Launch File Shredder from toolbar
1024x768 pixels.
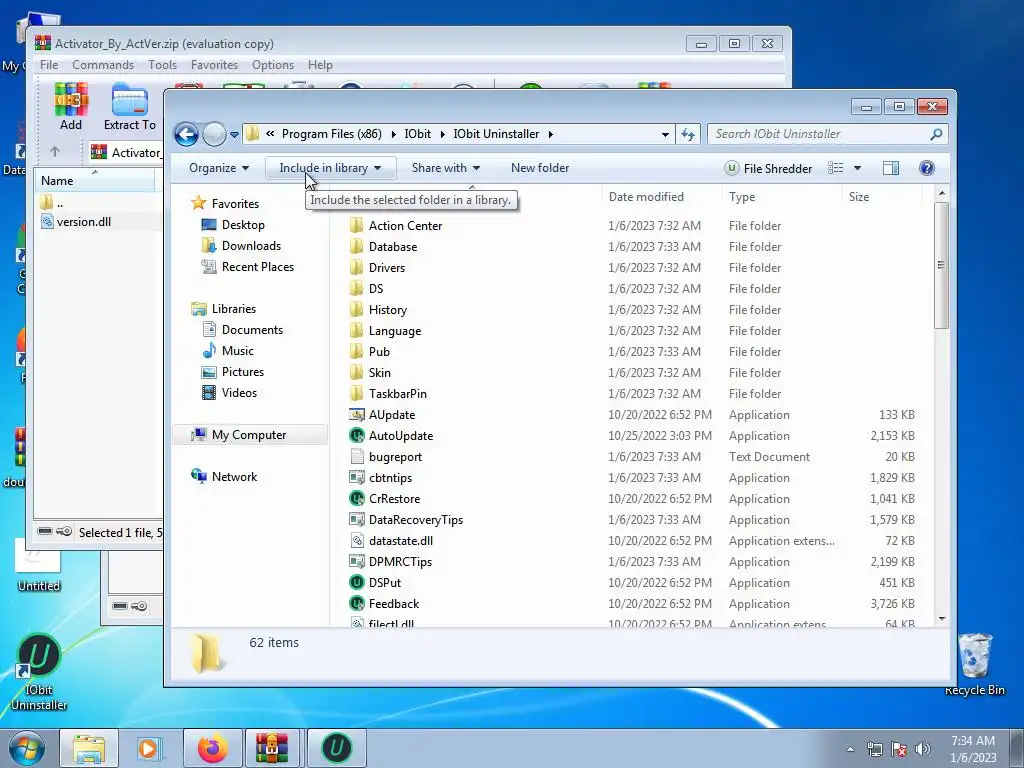[768, 168]
